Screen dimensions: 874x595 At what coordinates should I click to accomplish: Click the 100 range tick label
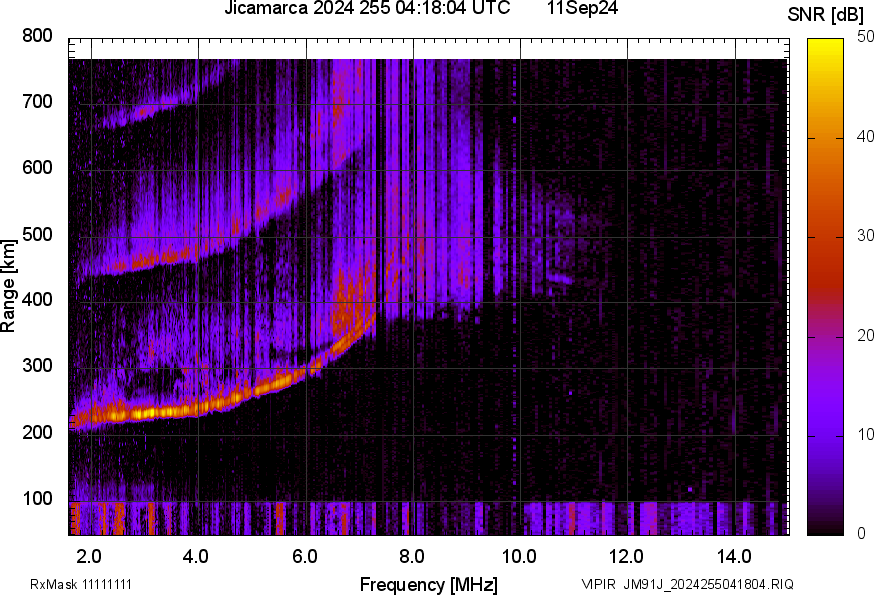[x=37, y=500]
